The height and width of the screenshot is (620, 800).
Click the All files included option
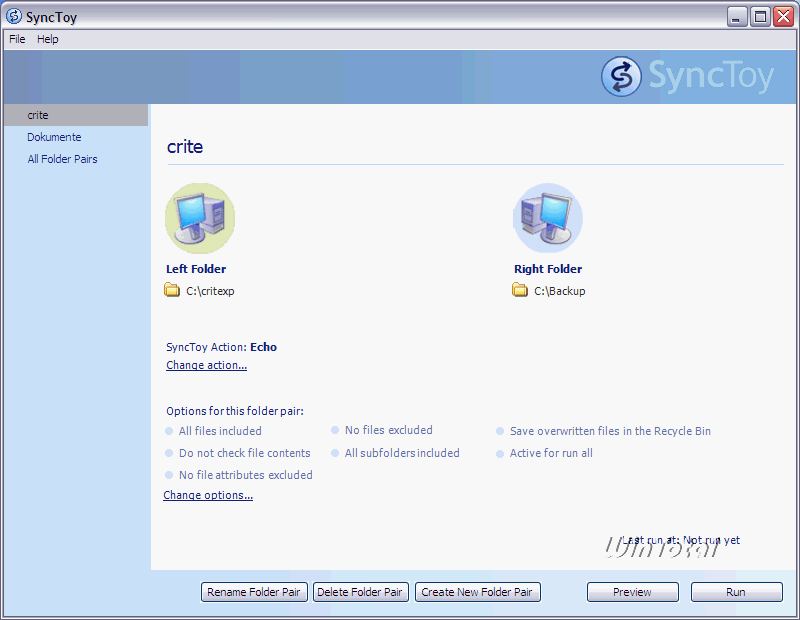click(220, 431)
